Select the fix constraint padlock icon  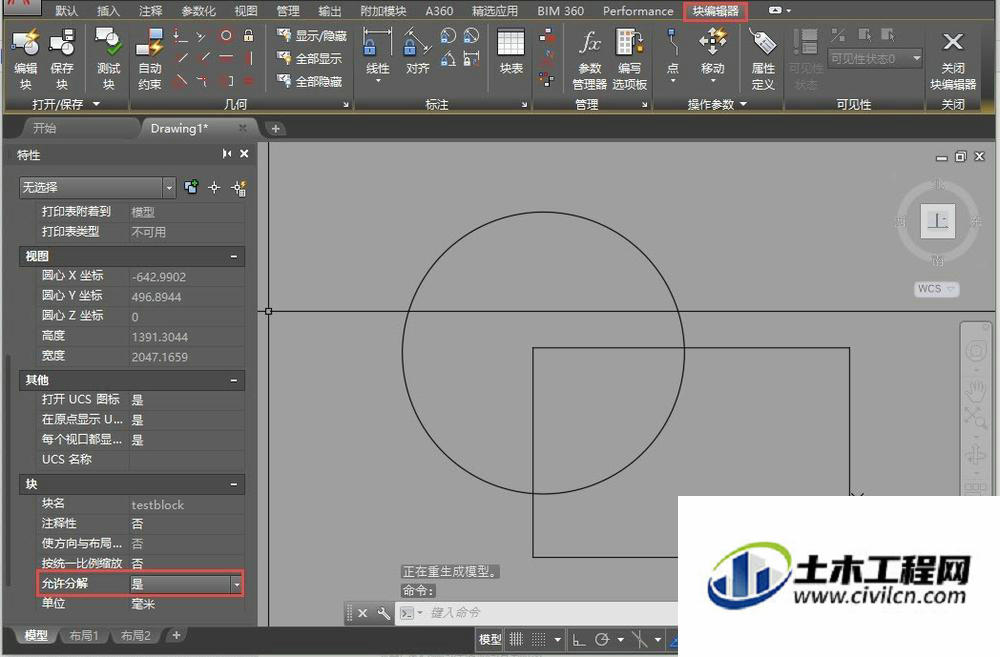tap(249, 36)
